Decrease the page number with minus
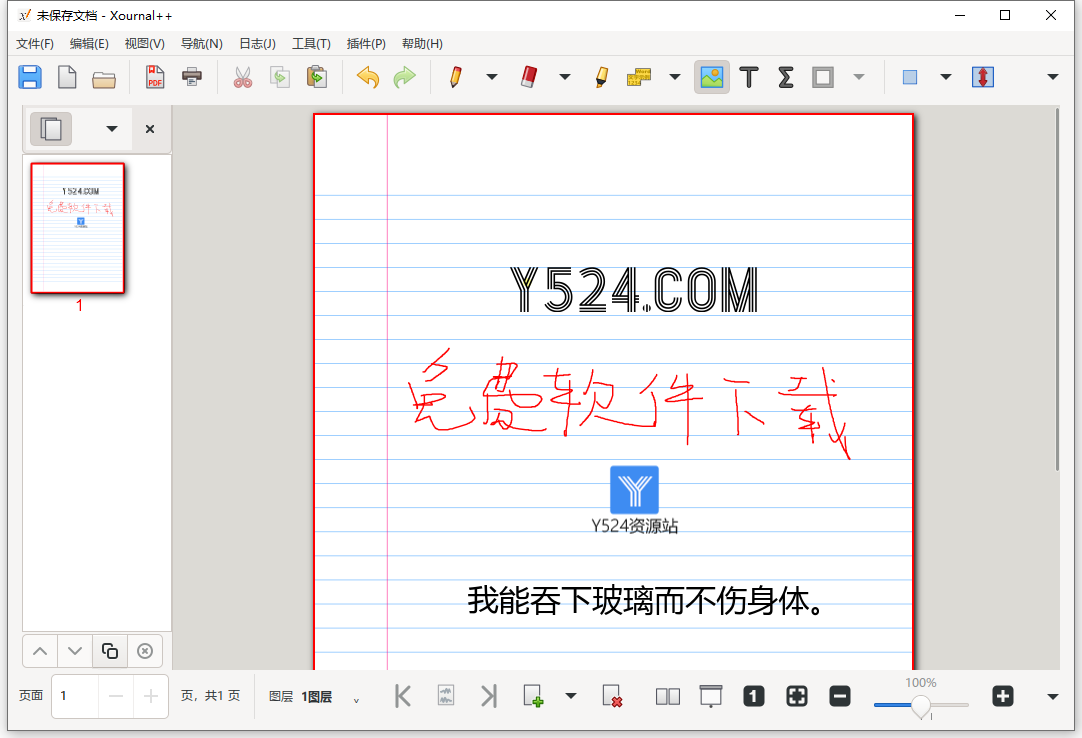Screen dimensions: 1082x738 click(116, 696)
